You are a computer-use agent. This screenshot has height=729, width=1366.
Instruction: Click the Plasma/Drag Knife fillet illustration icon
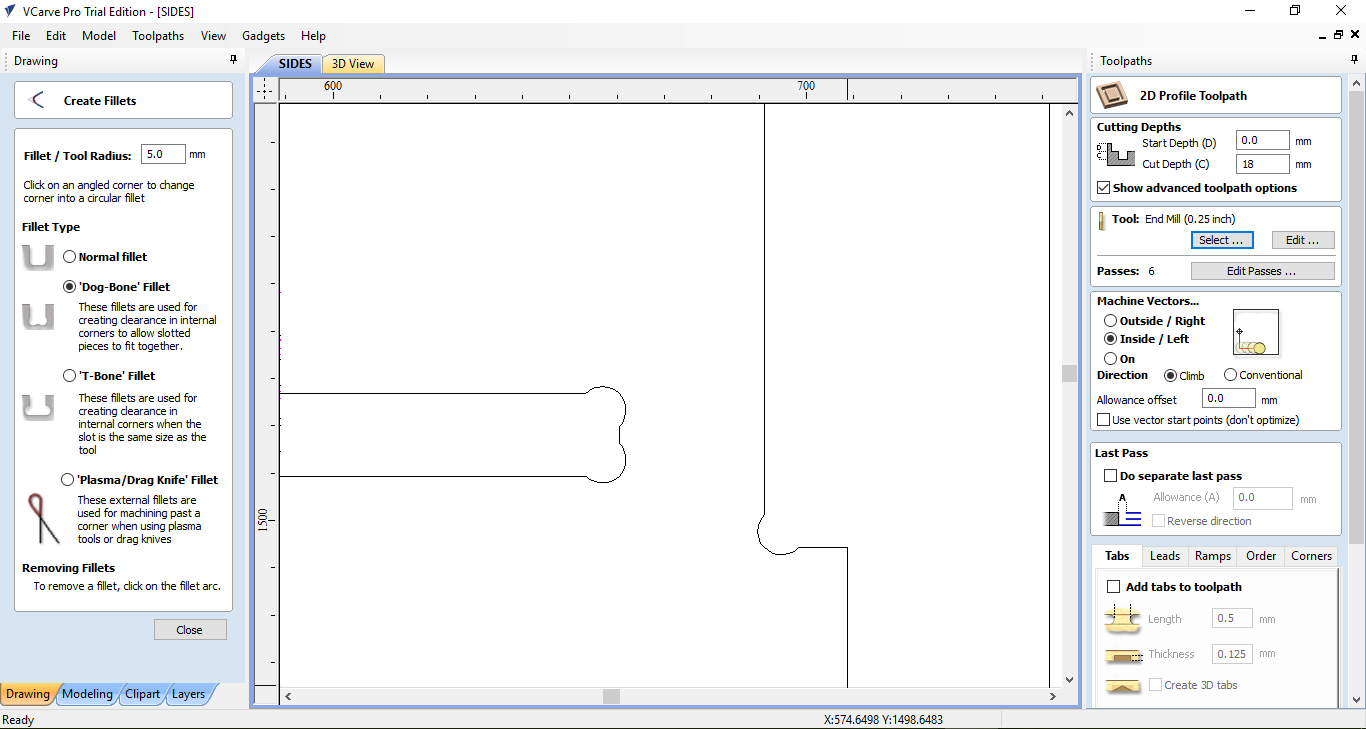coord(42,518)
